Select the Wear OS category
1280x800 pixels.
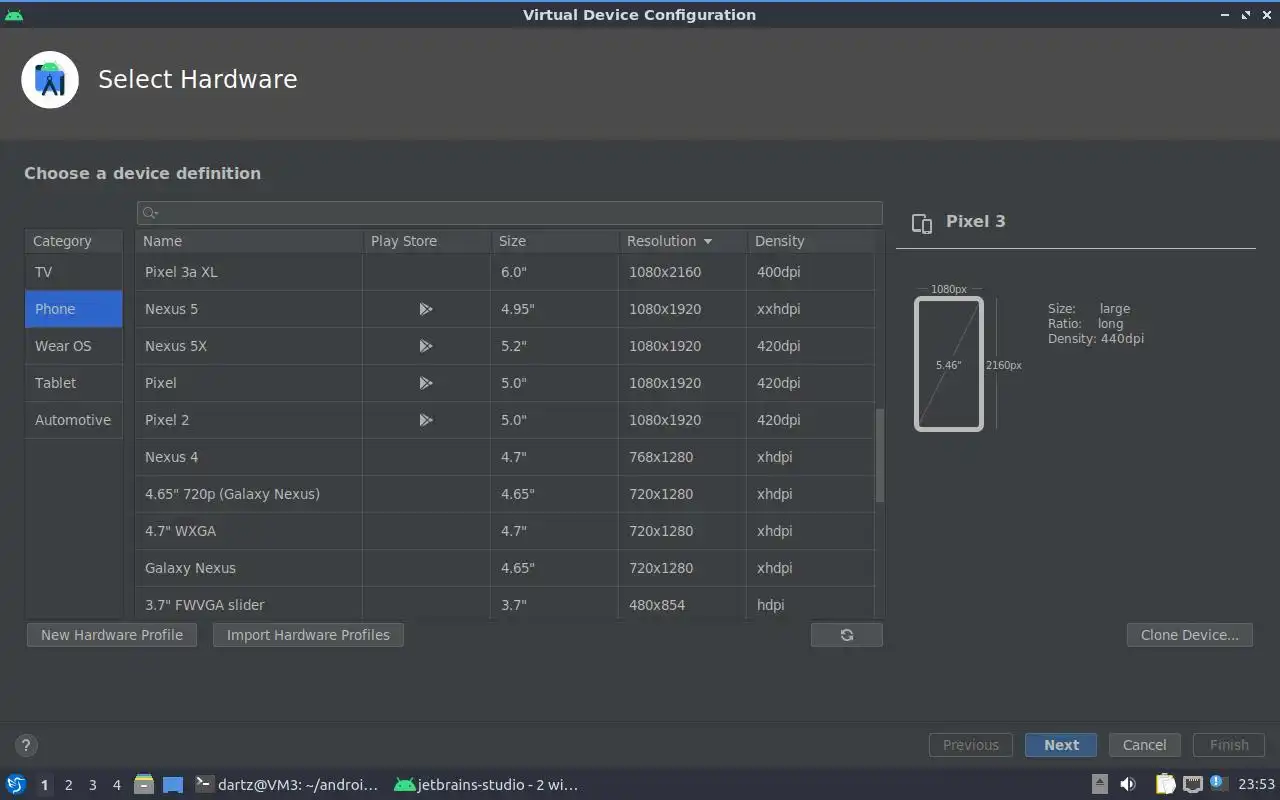coord(74,346)
